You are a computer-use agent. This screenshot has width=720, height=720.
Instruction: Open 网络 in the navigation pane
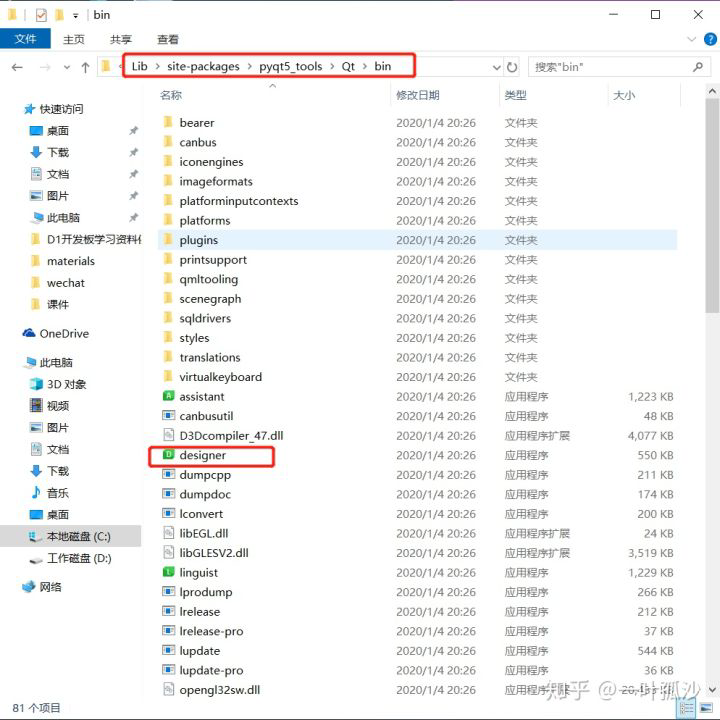click(x=42, y=587)
